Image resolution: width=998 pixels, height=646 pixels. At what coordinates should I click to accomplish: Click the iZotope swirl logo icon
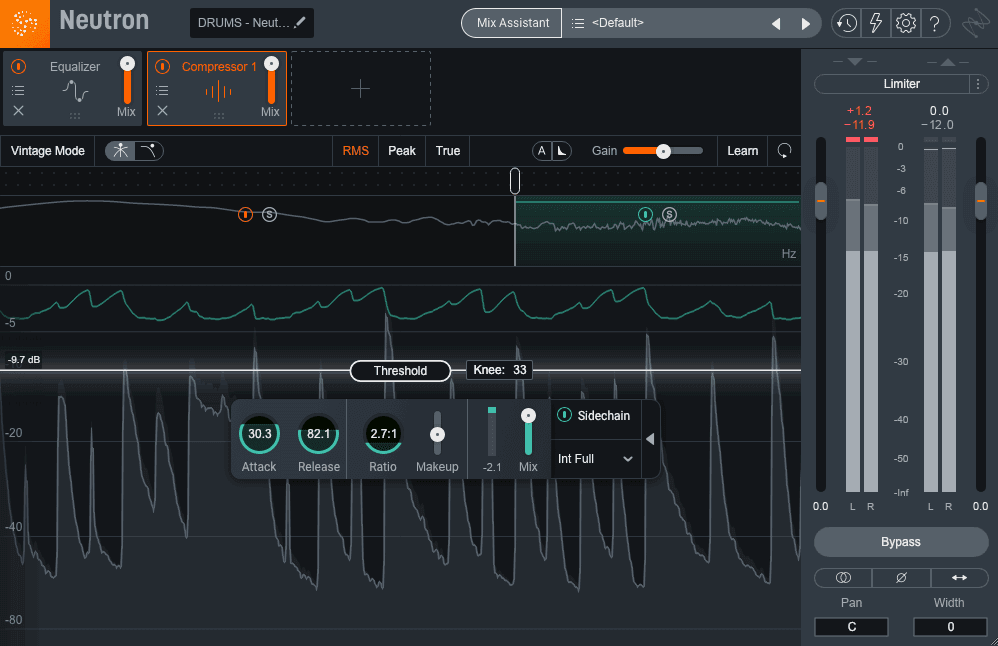click(x=975, y=24)
